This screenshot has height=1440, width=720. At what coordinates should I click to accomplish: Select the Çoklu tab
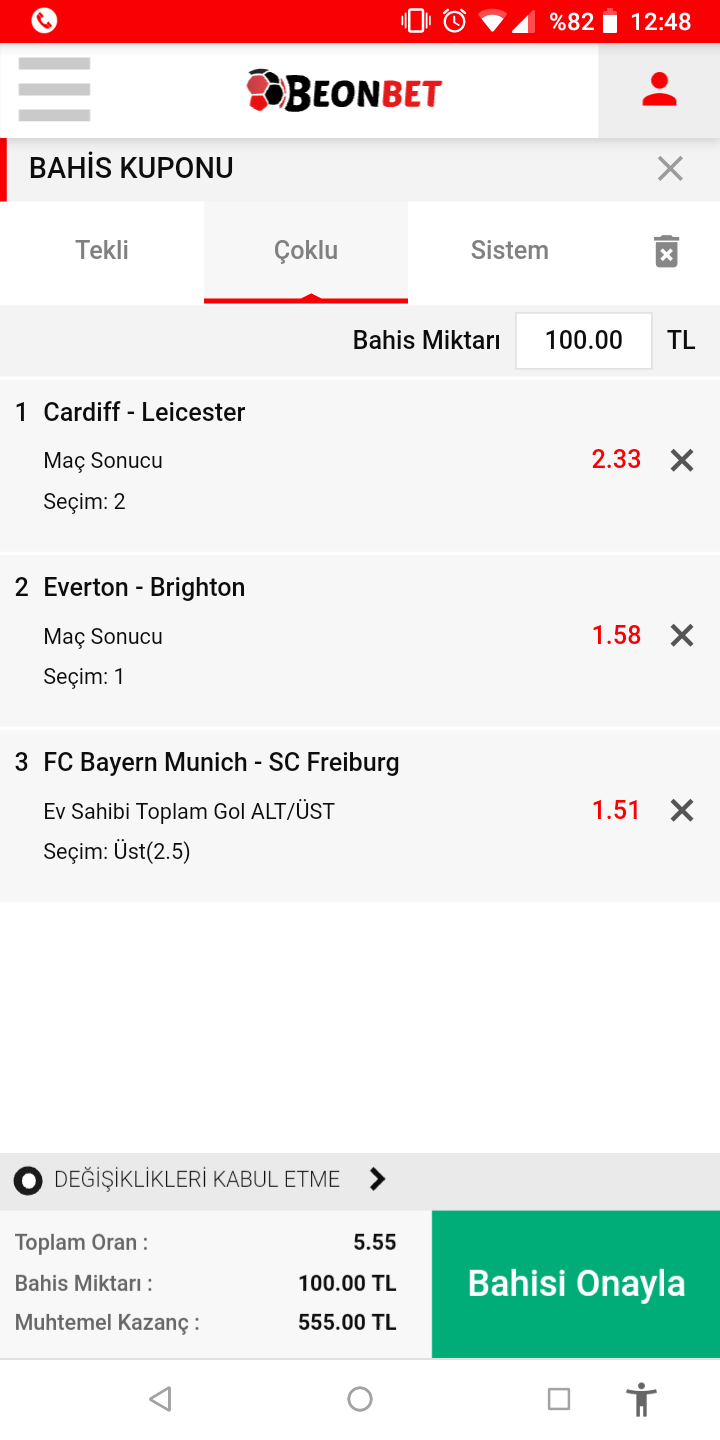coord(306,251)
